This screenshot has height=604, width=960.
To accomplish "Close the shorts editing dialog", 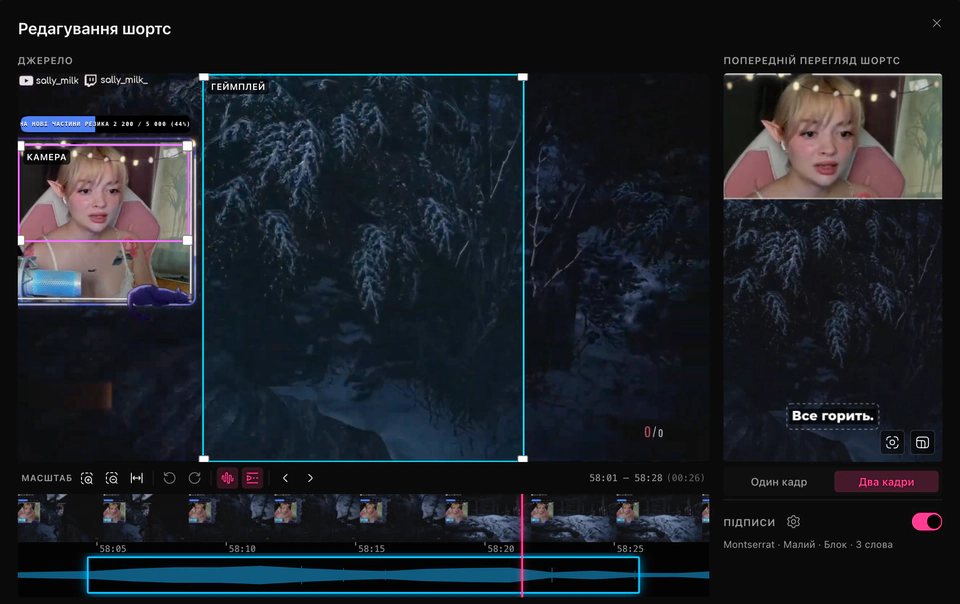I will tap(937, 23).
